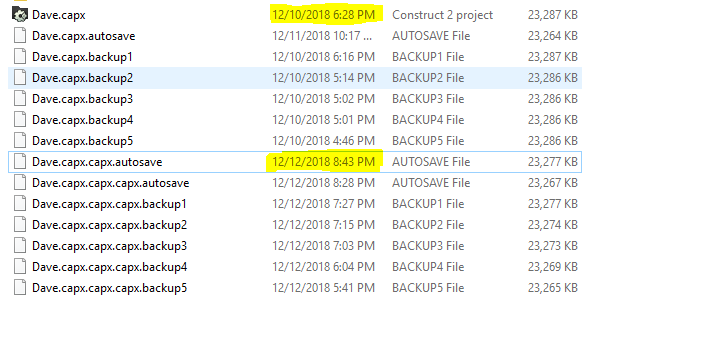This screenshot has height=360, width=704.
Task: Click the 12/12/2018 5:41 PM date entry
Action: pos(323,288)
